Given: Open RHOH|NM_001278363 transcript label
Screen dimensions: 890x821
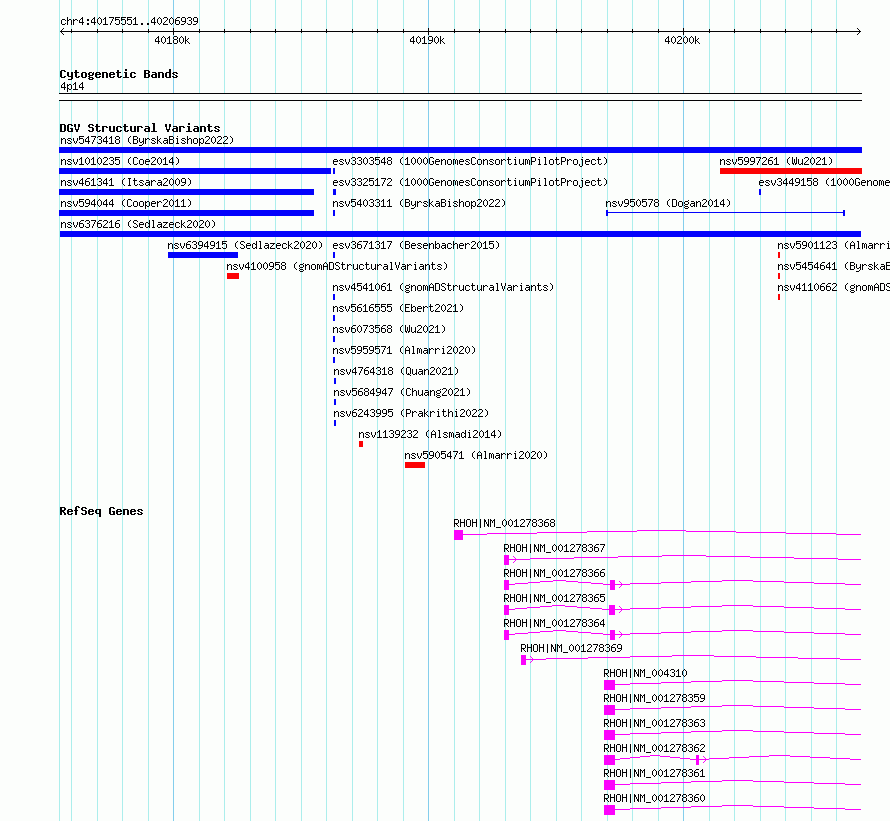Looking at the screenshot, I should coord(654,723).
